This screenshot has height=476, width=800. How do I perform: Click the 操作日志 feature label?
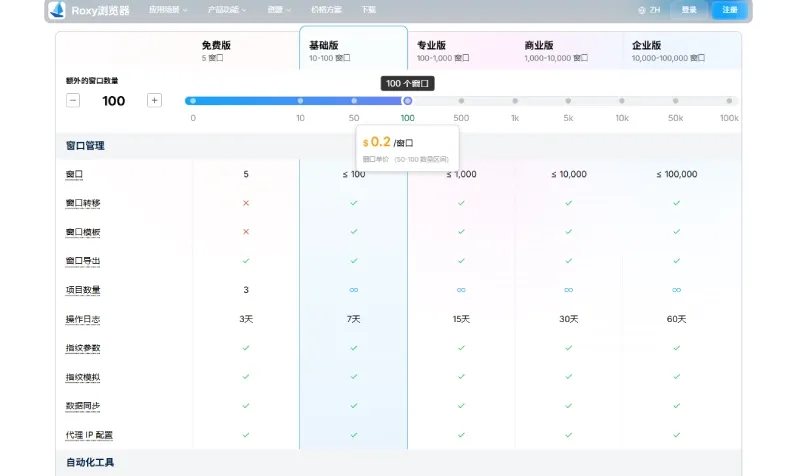pyautogui.click(x=83, y=319)
